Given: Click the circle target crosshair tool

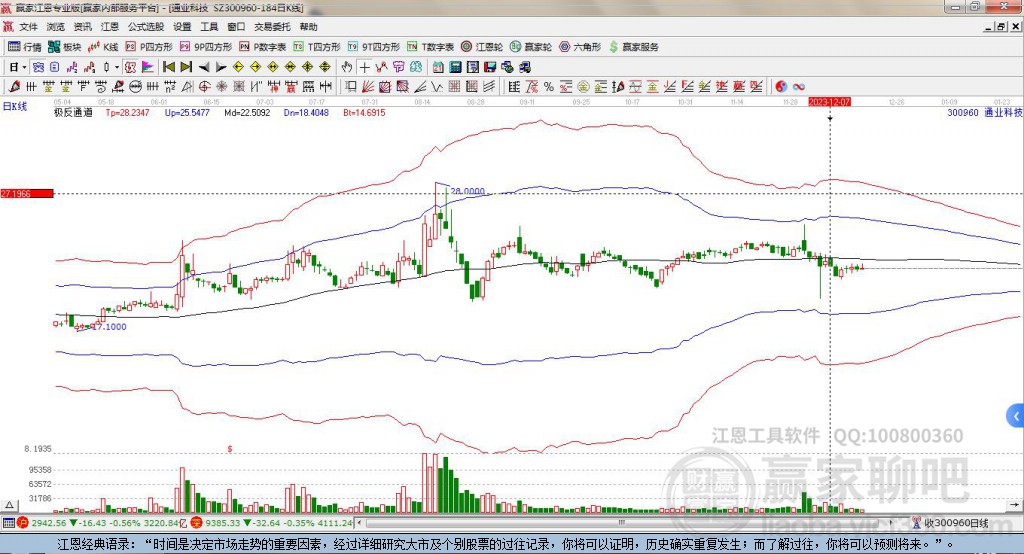Looking at the screenshot, I should click(204, 86).
